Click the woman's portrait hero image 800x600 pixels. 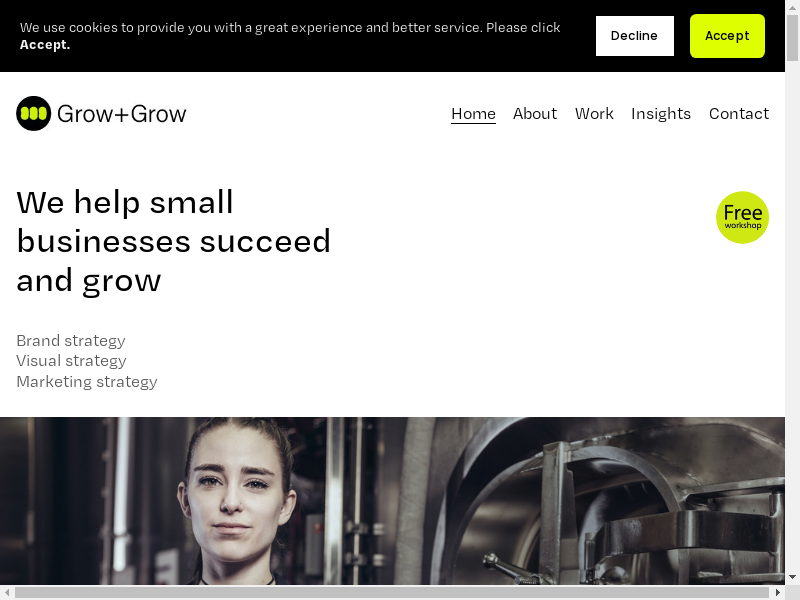click(x=392, y=501)
